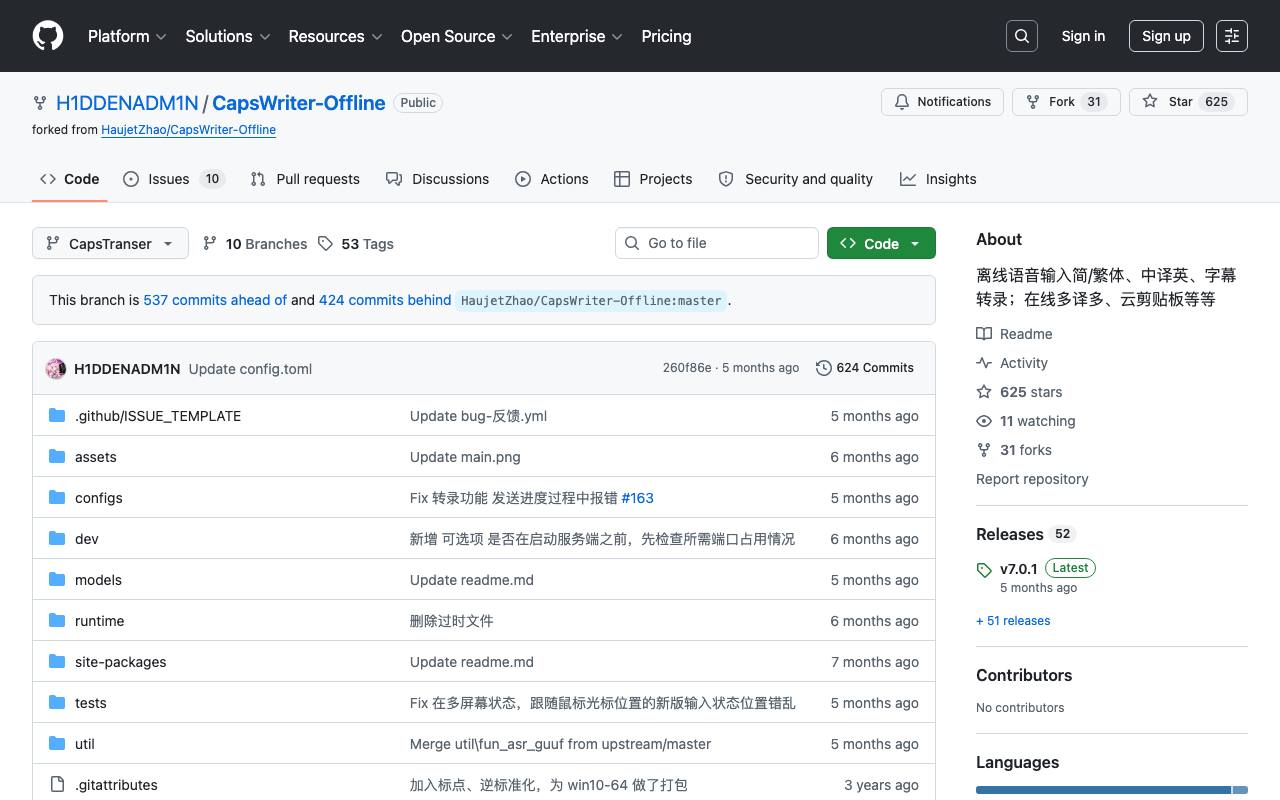Open the search magnifier button
Viewport: 1280px width, 800px height.
tap(1022, 36)
